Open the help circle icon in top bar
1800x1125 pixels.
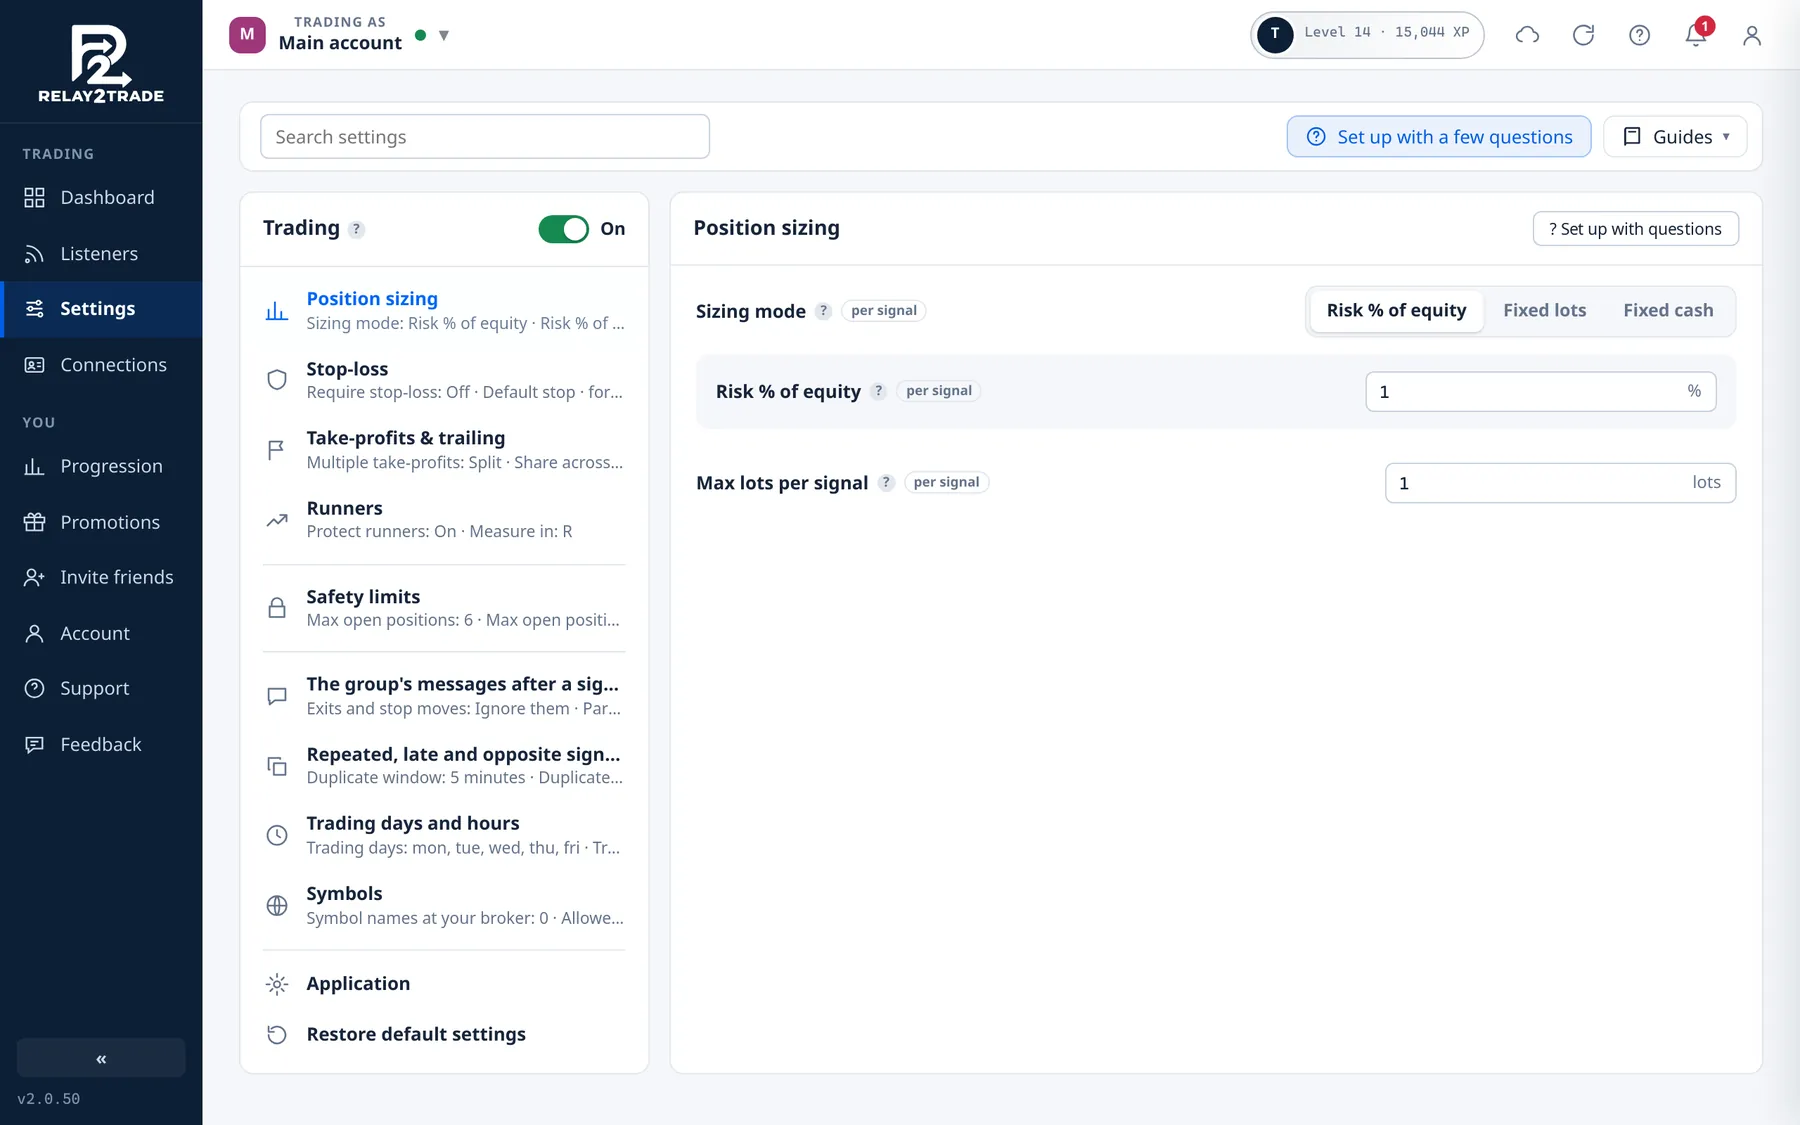[1639, 35]
